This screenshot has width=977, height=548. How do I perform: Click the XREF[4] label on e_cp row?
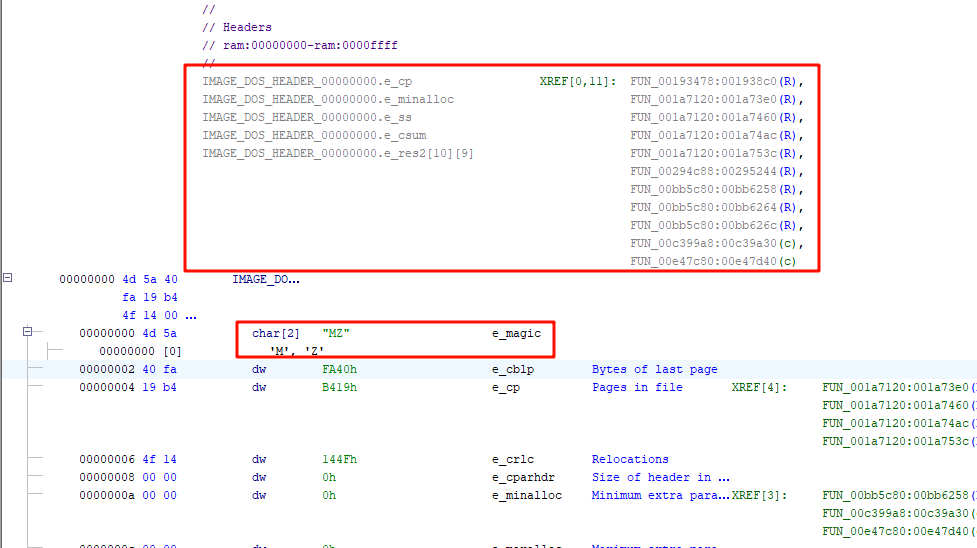[759, 387]
